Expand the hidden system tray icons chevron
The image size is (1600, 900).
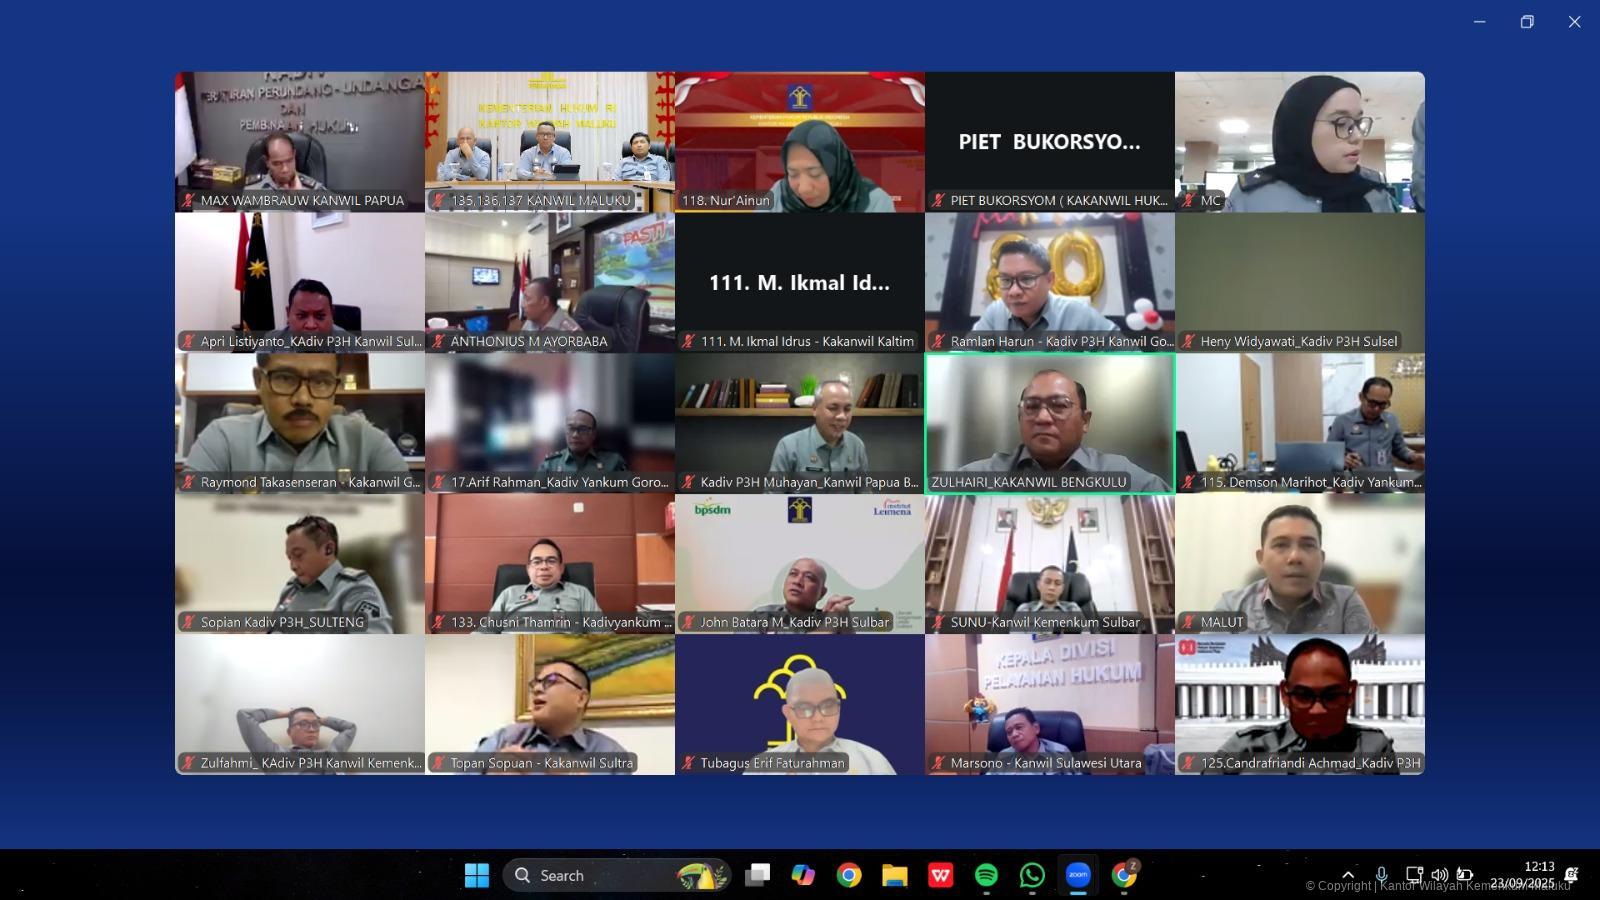[1348, 875]
